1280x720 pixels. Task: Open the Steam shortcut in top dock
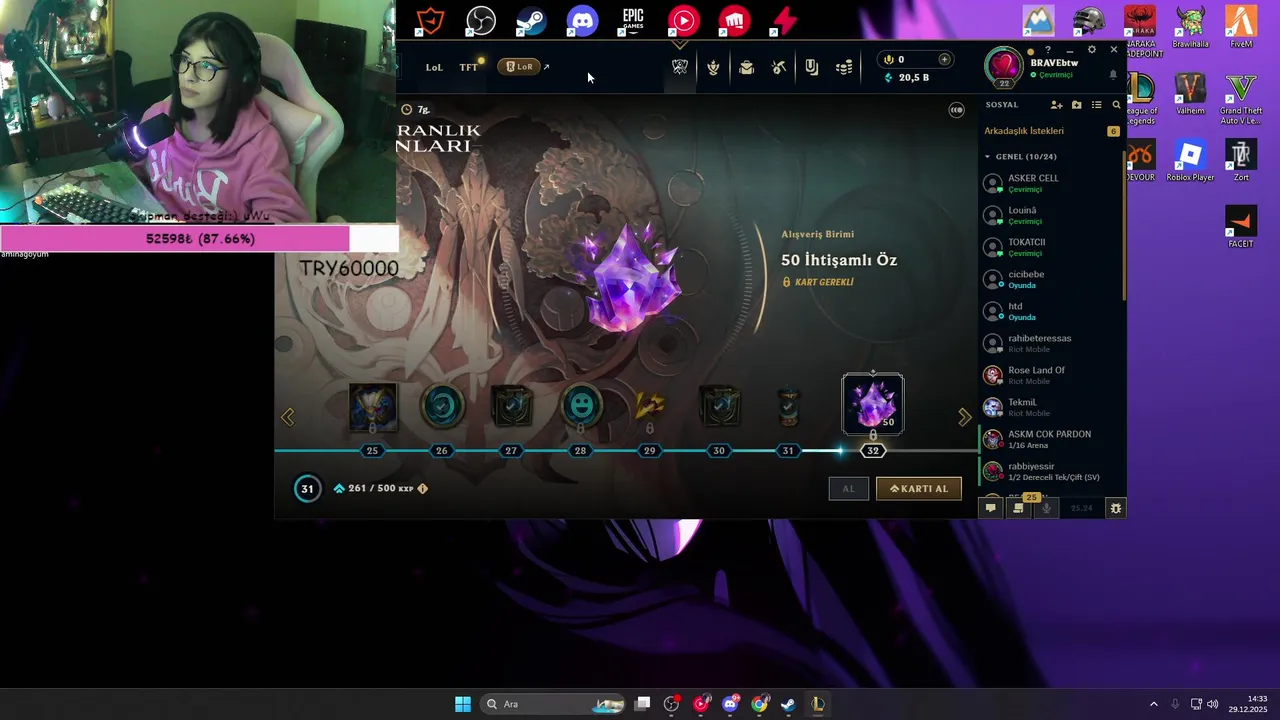[x=531, y=20]
